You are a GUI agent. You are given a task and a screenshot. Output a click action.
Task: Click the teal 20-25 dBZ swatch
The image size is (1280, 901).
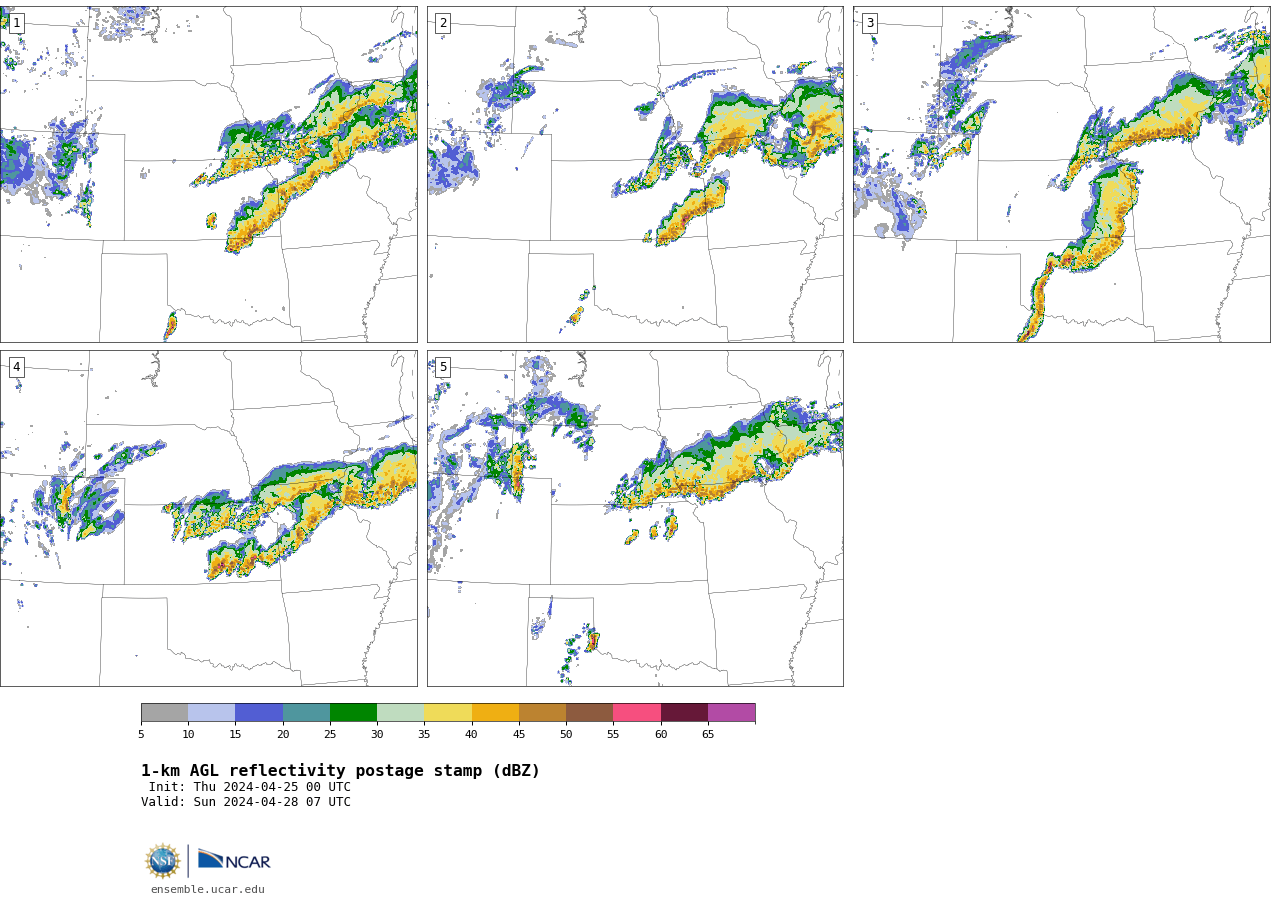point(306,713)
